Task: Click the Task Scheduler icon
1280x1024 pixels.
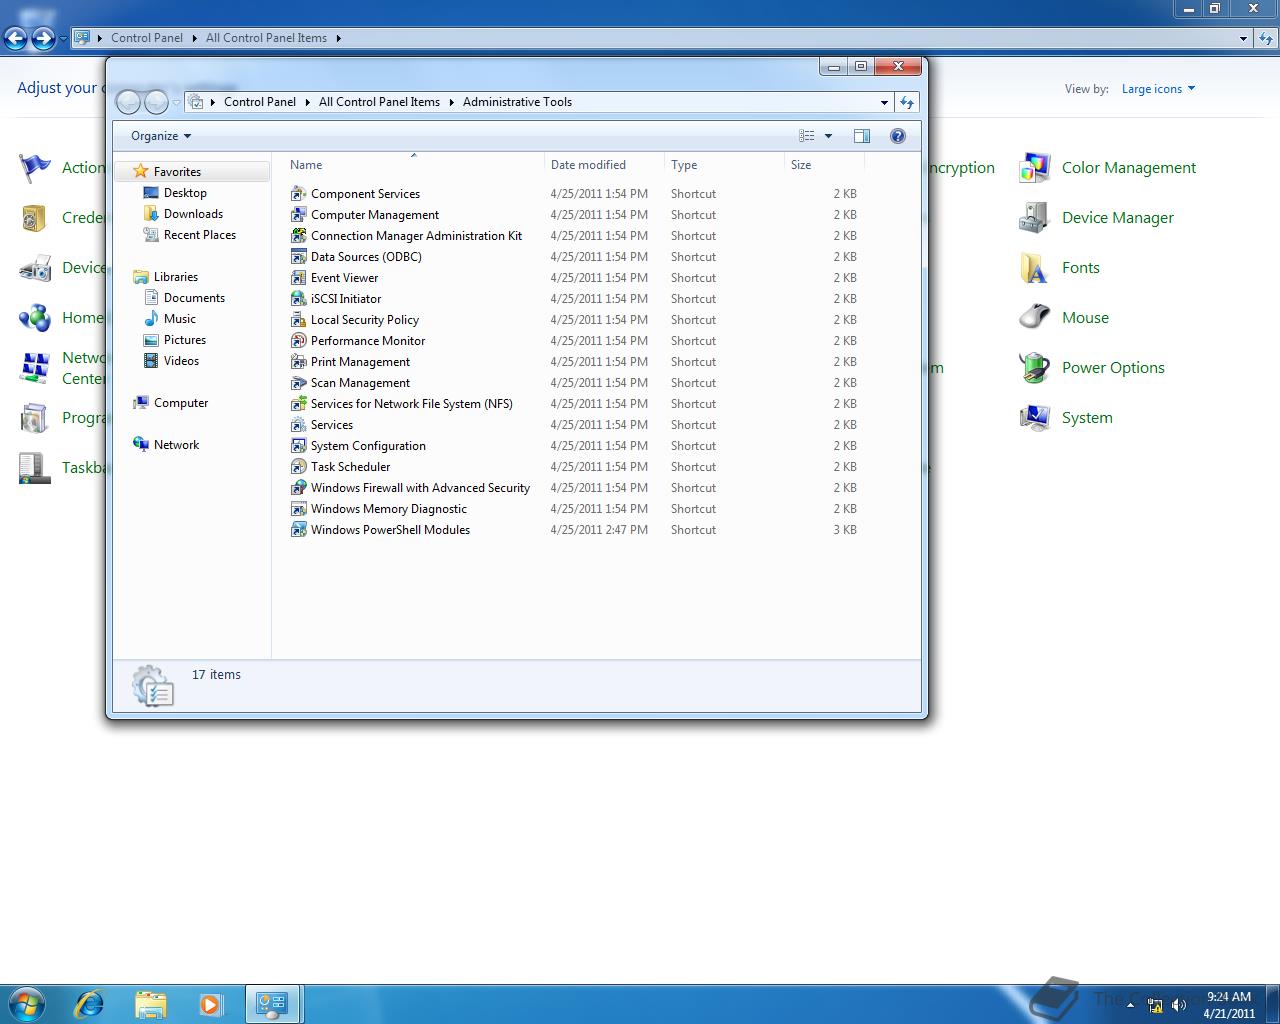Action: point(298,467)
